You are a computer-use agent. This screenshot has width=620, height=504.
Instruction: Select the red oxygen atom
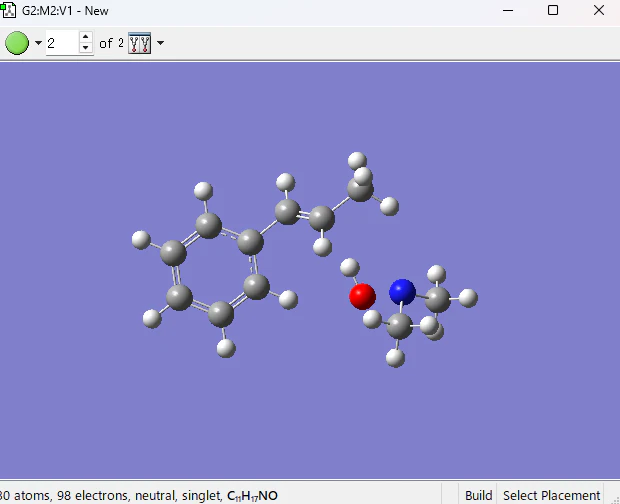362,296
